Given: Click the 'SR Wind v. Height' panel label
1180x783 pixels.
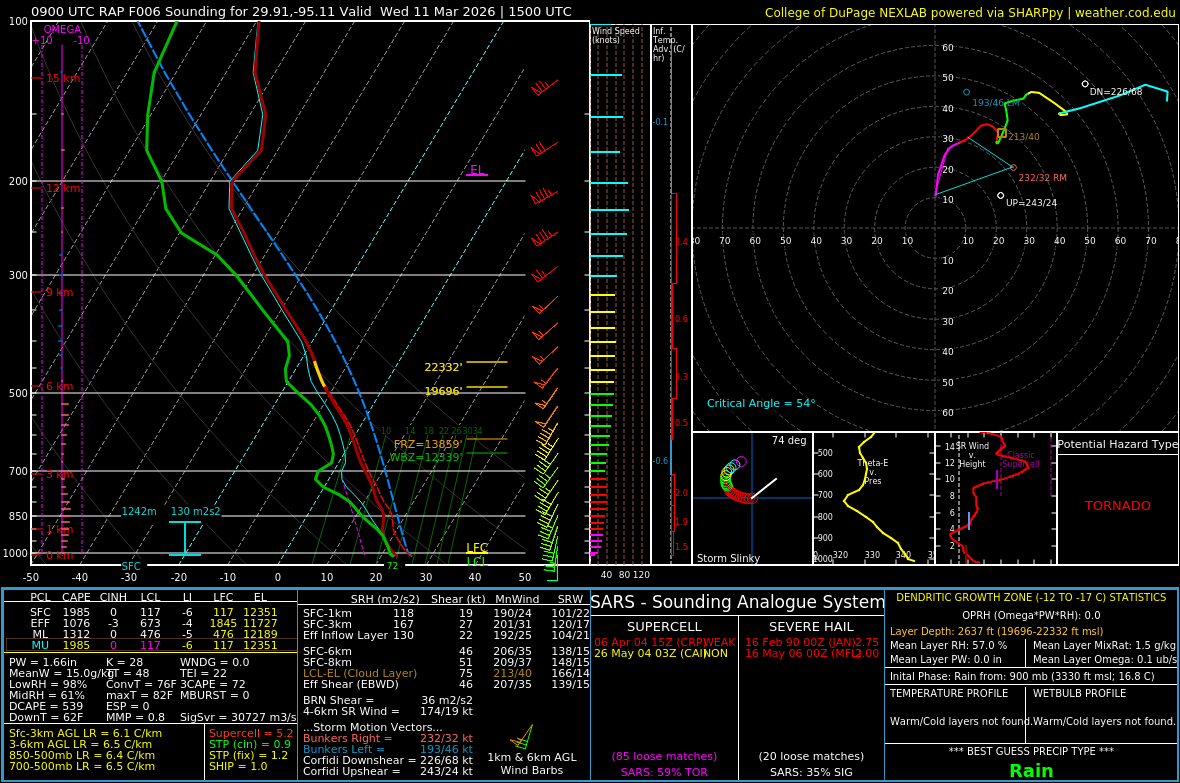Looking at the screenshot, I should (x=972, y=455).
